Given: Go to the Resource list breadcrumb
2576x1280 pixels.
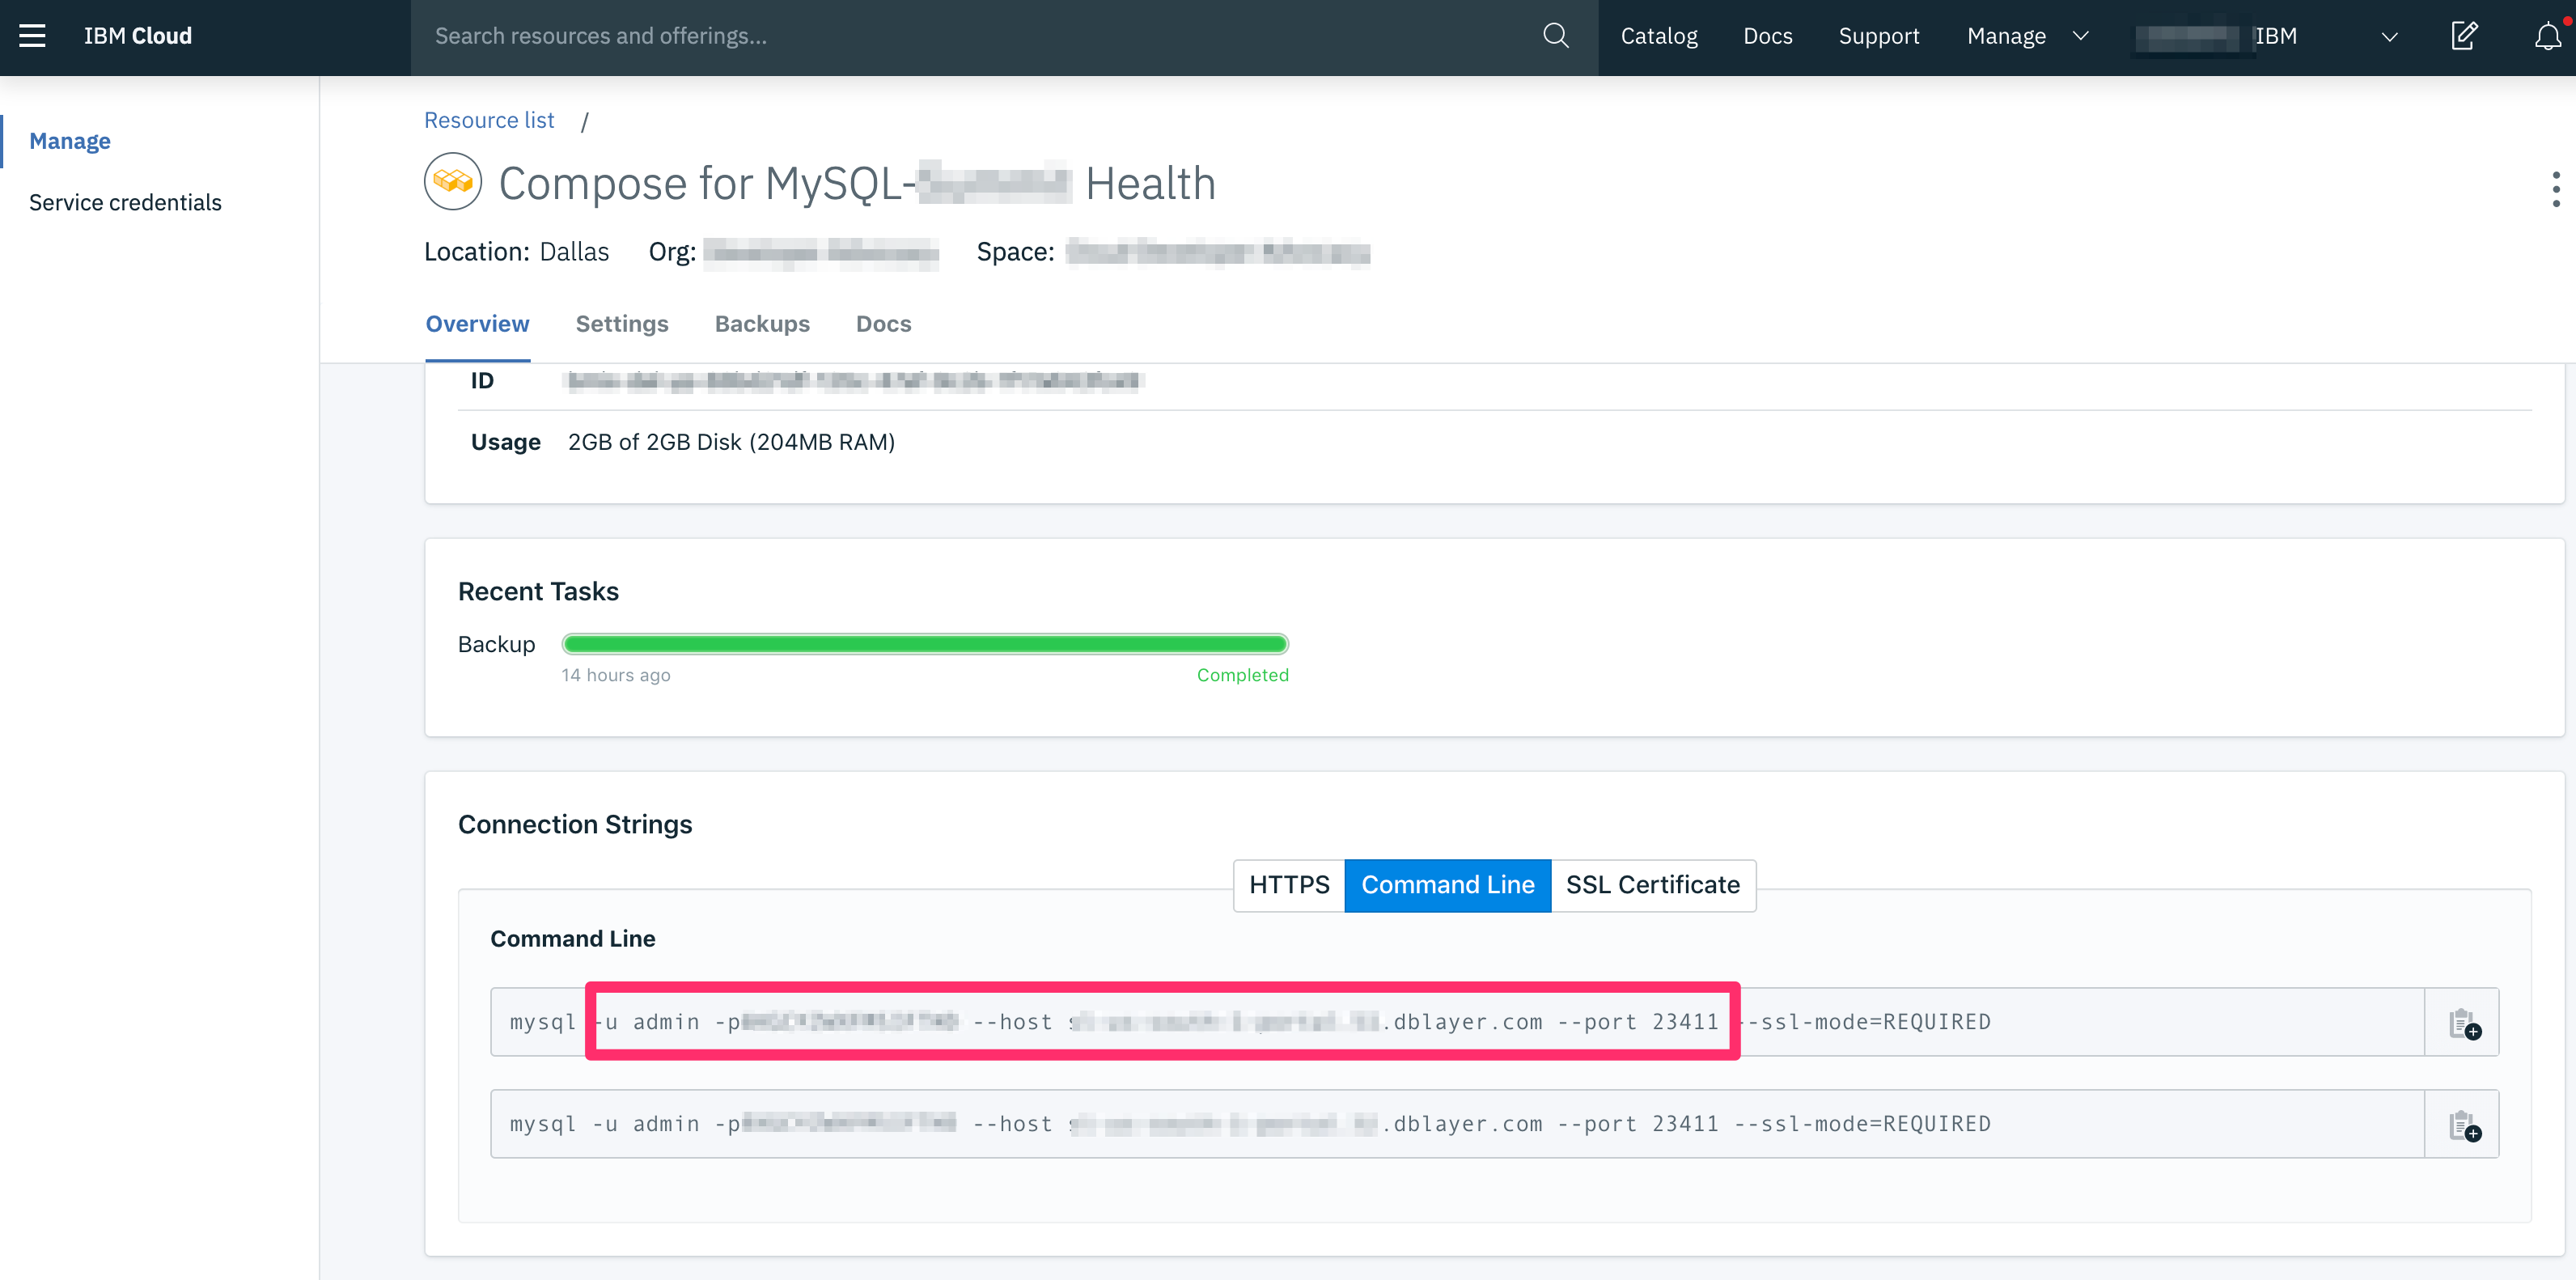Looking at the screenshot, I should [489, 120].
